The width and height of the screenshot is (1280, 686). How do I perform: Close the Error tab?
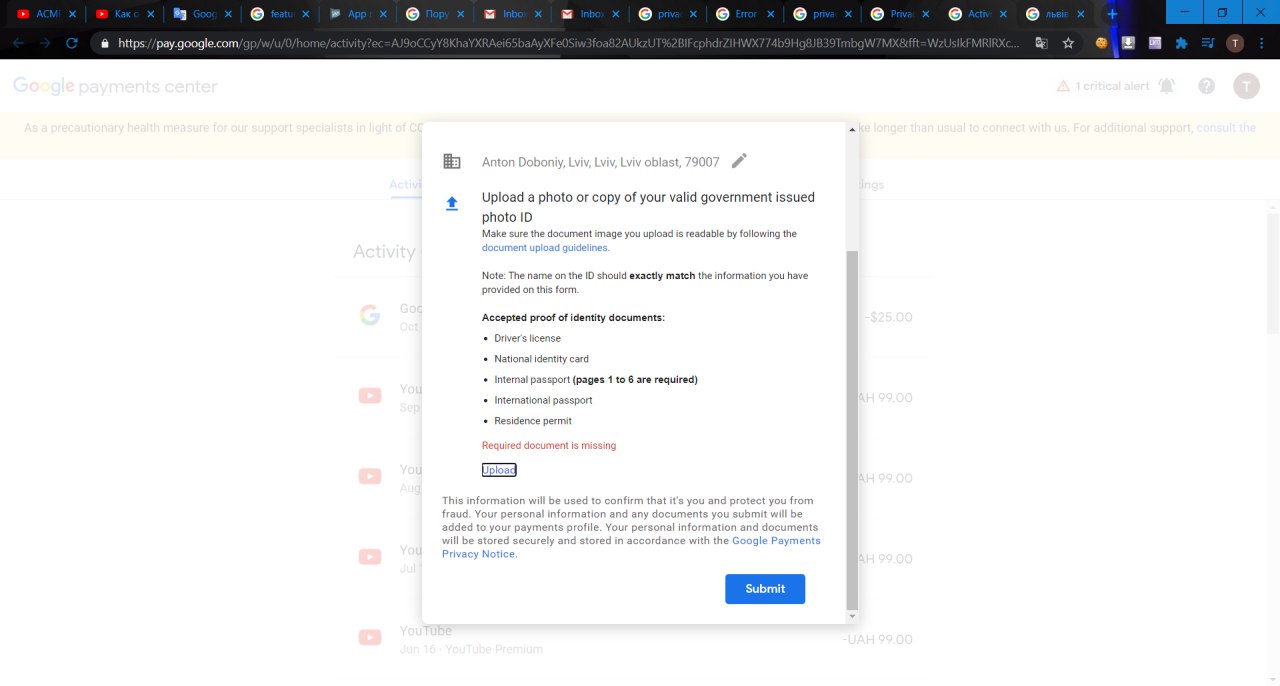[x=770, y=14]
